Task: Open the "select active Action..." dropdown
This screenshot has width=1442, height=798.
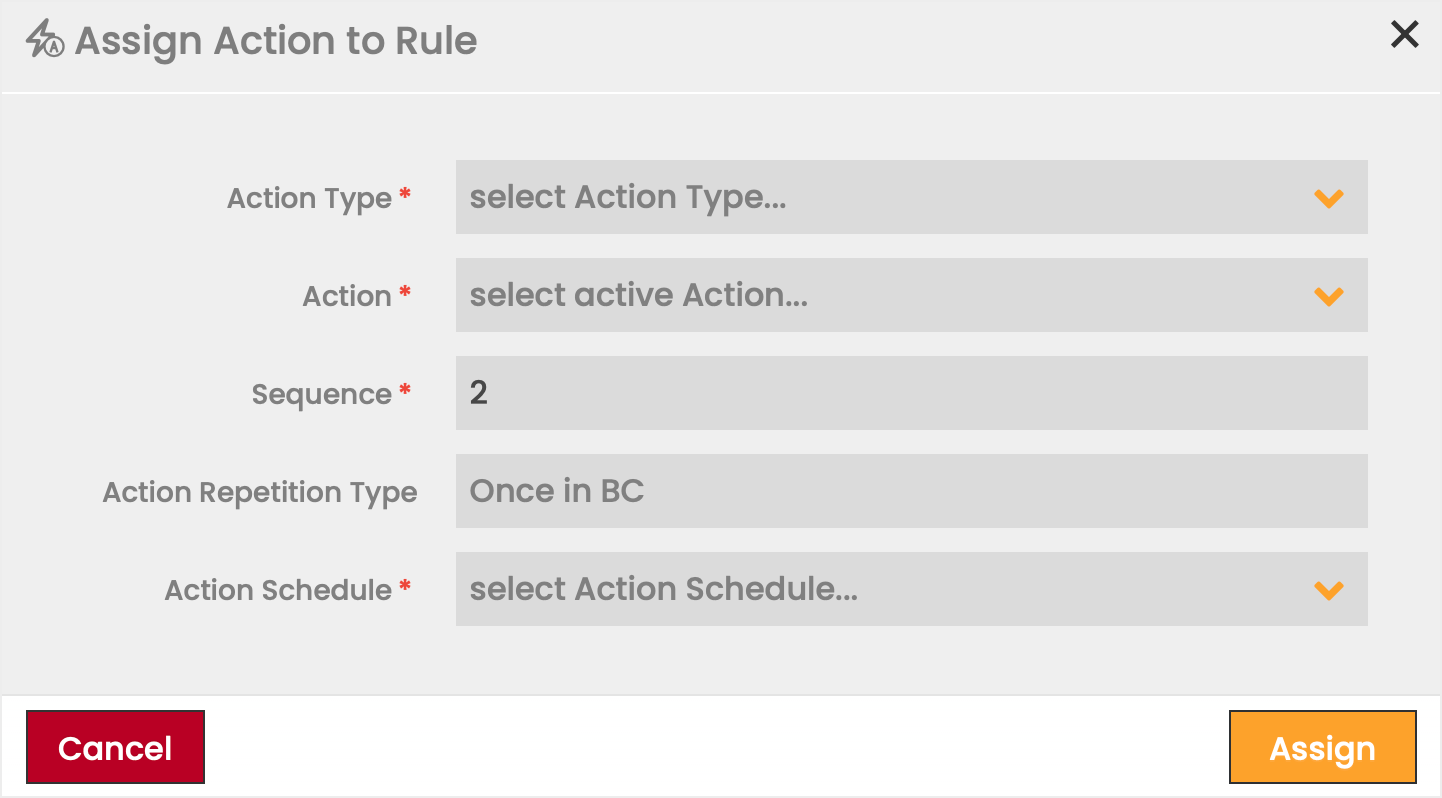Action: pyautogui.click(x=880, y=296)
